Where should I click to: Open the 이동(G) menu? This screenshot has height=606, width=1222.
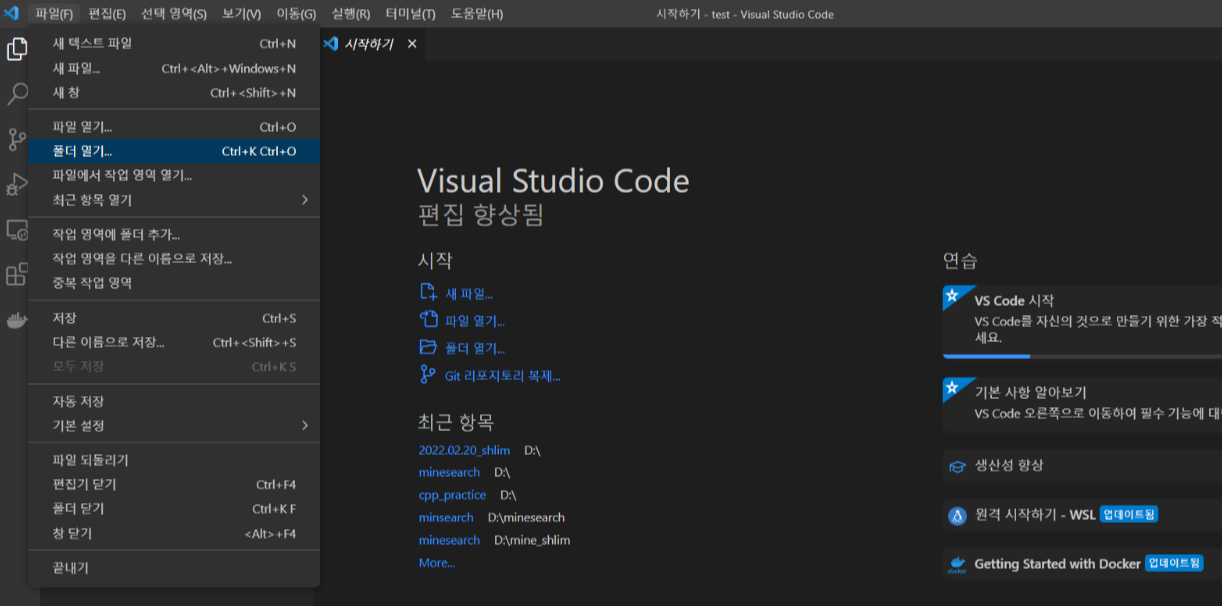pos(295,14)
